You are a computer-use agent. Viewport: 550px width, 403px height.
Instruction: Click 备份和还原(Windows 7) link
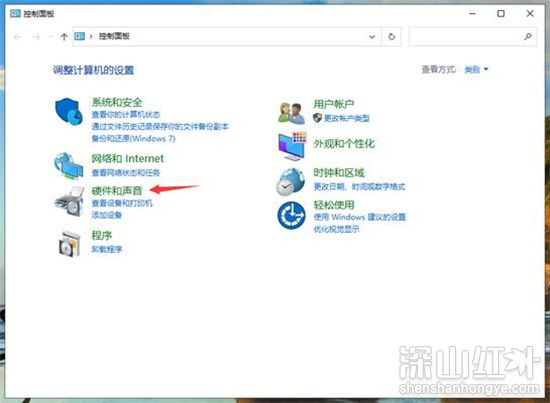point(133,139)
